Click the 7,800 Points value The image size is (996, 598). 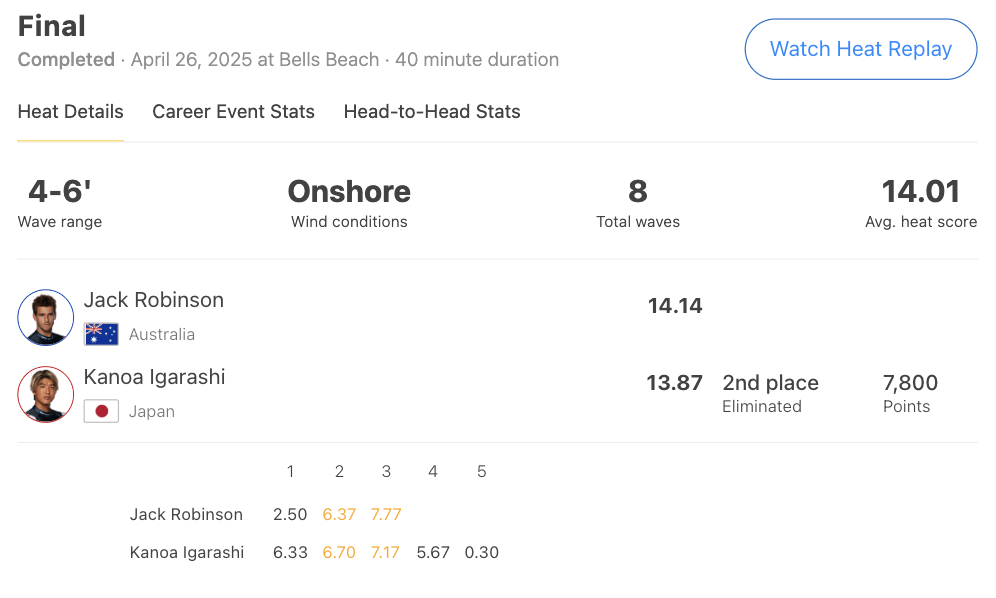point(910,383)
